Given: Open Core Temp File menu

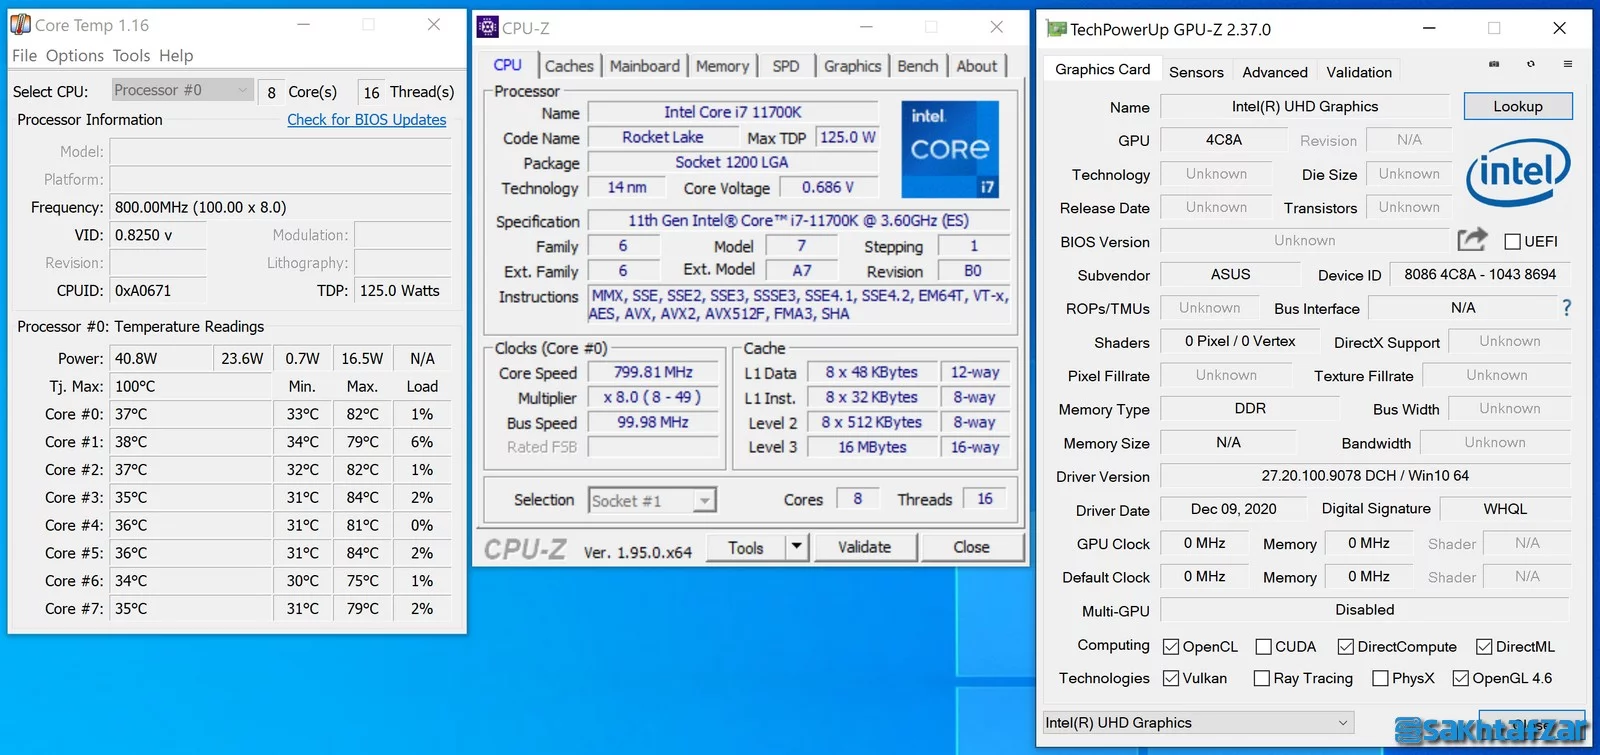Looking at the screenshot, I should (x=24, y=56).
